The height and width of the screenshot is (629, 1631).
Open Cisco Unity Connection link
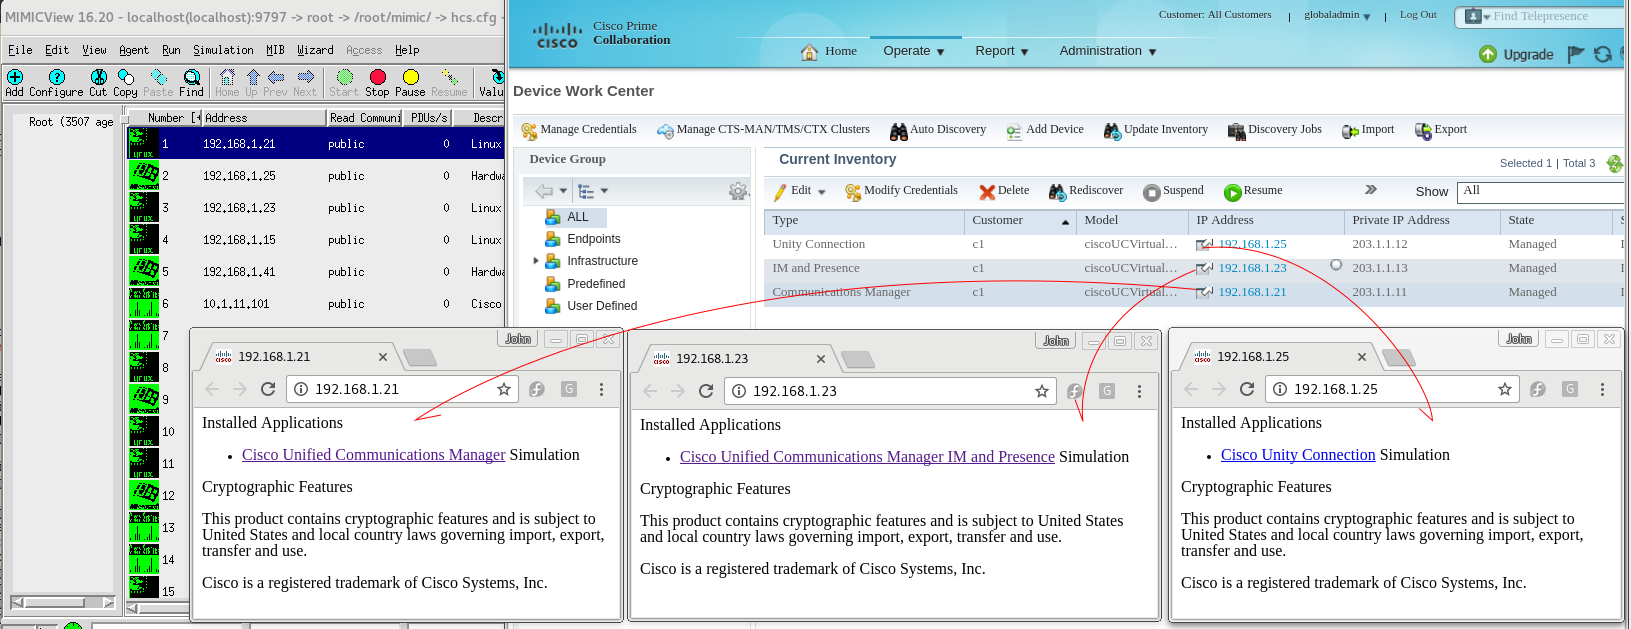(1298, 455)
